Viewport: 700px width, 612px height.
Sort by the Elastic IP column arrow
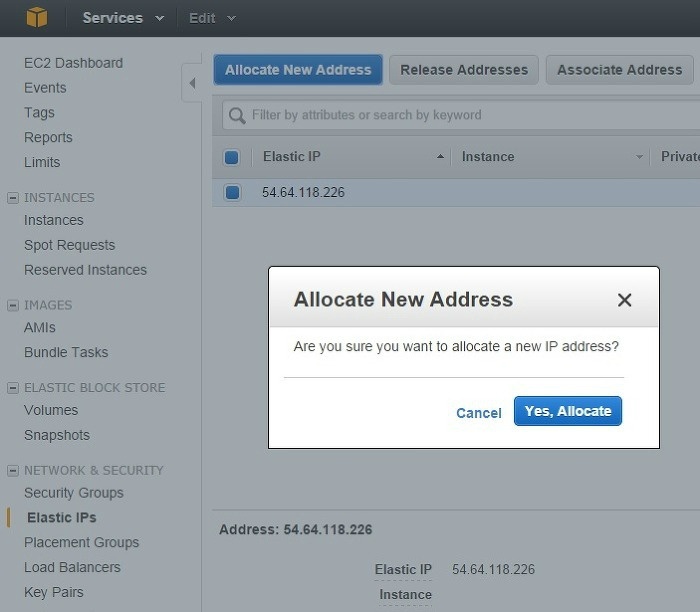tap(440, 157)
